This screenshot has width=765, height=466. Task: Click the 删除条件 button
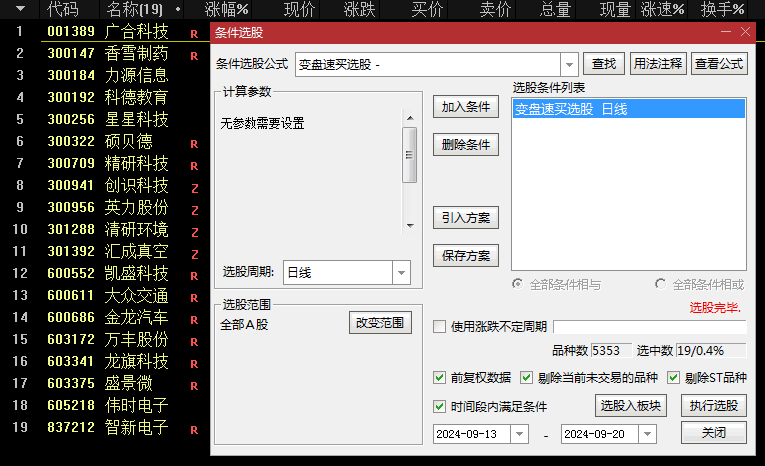(466, 144)
